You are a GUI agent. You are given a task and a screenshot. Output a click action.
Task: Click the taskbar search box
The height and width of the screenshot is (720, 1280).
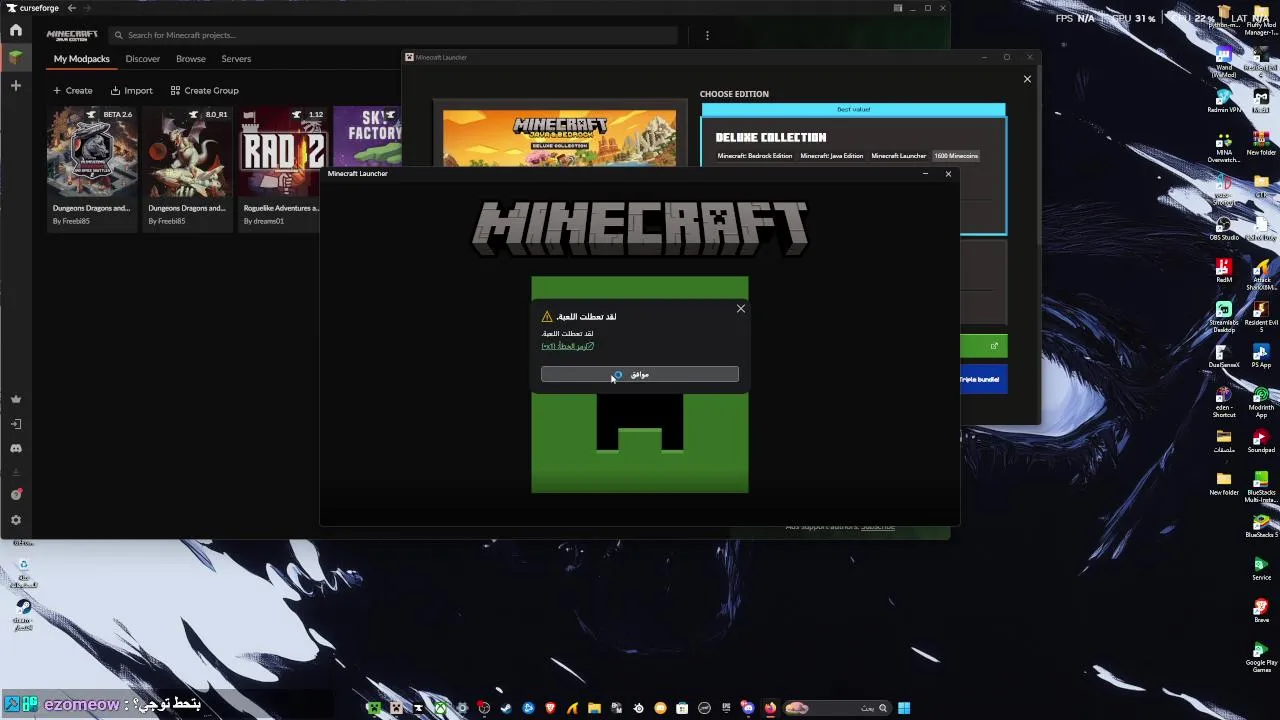click(836, 708)
